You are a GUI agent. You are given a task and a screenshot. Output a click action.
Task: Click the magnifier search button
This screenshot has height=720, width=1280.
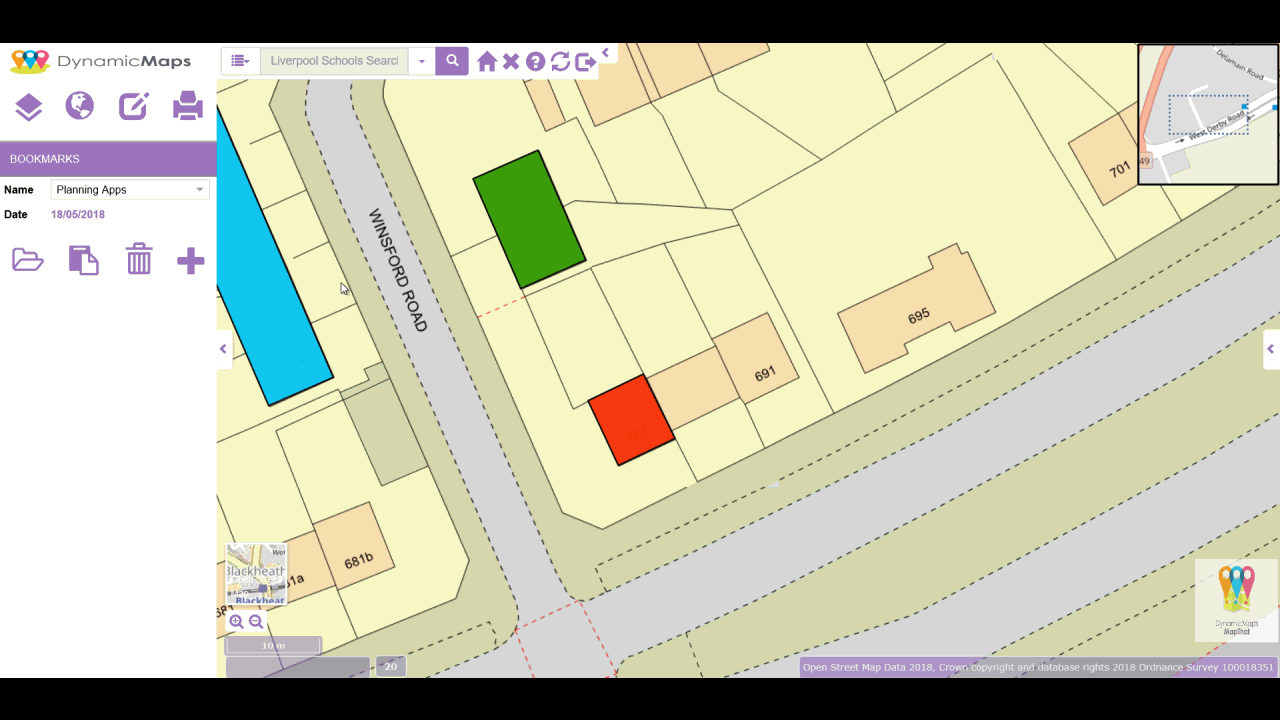click(x=452, y=61)
